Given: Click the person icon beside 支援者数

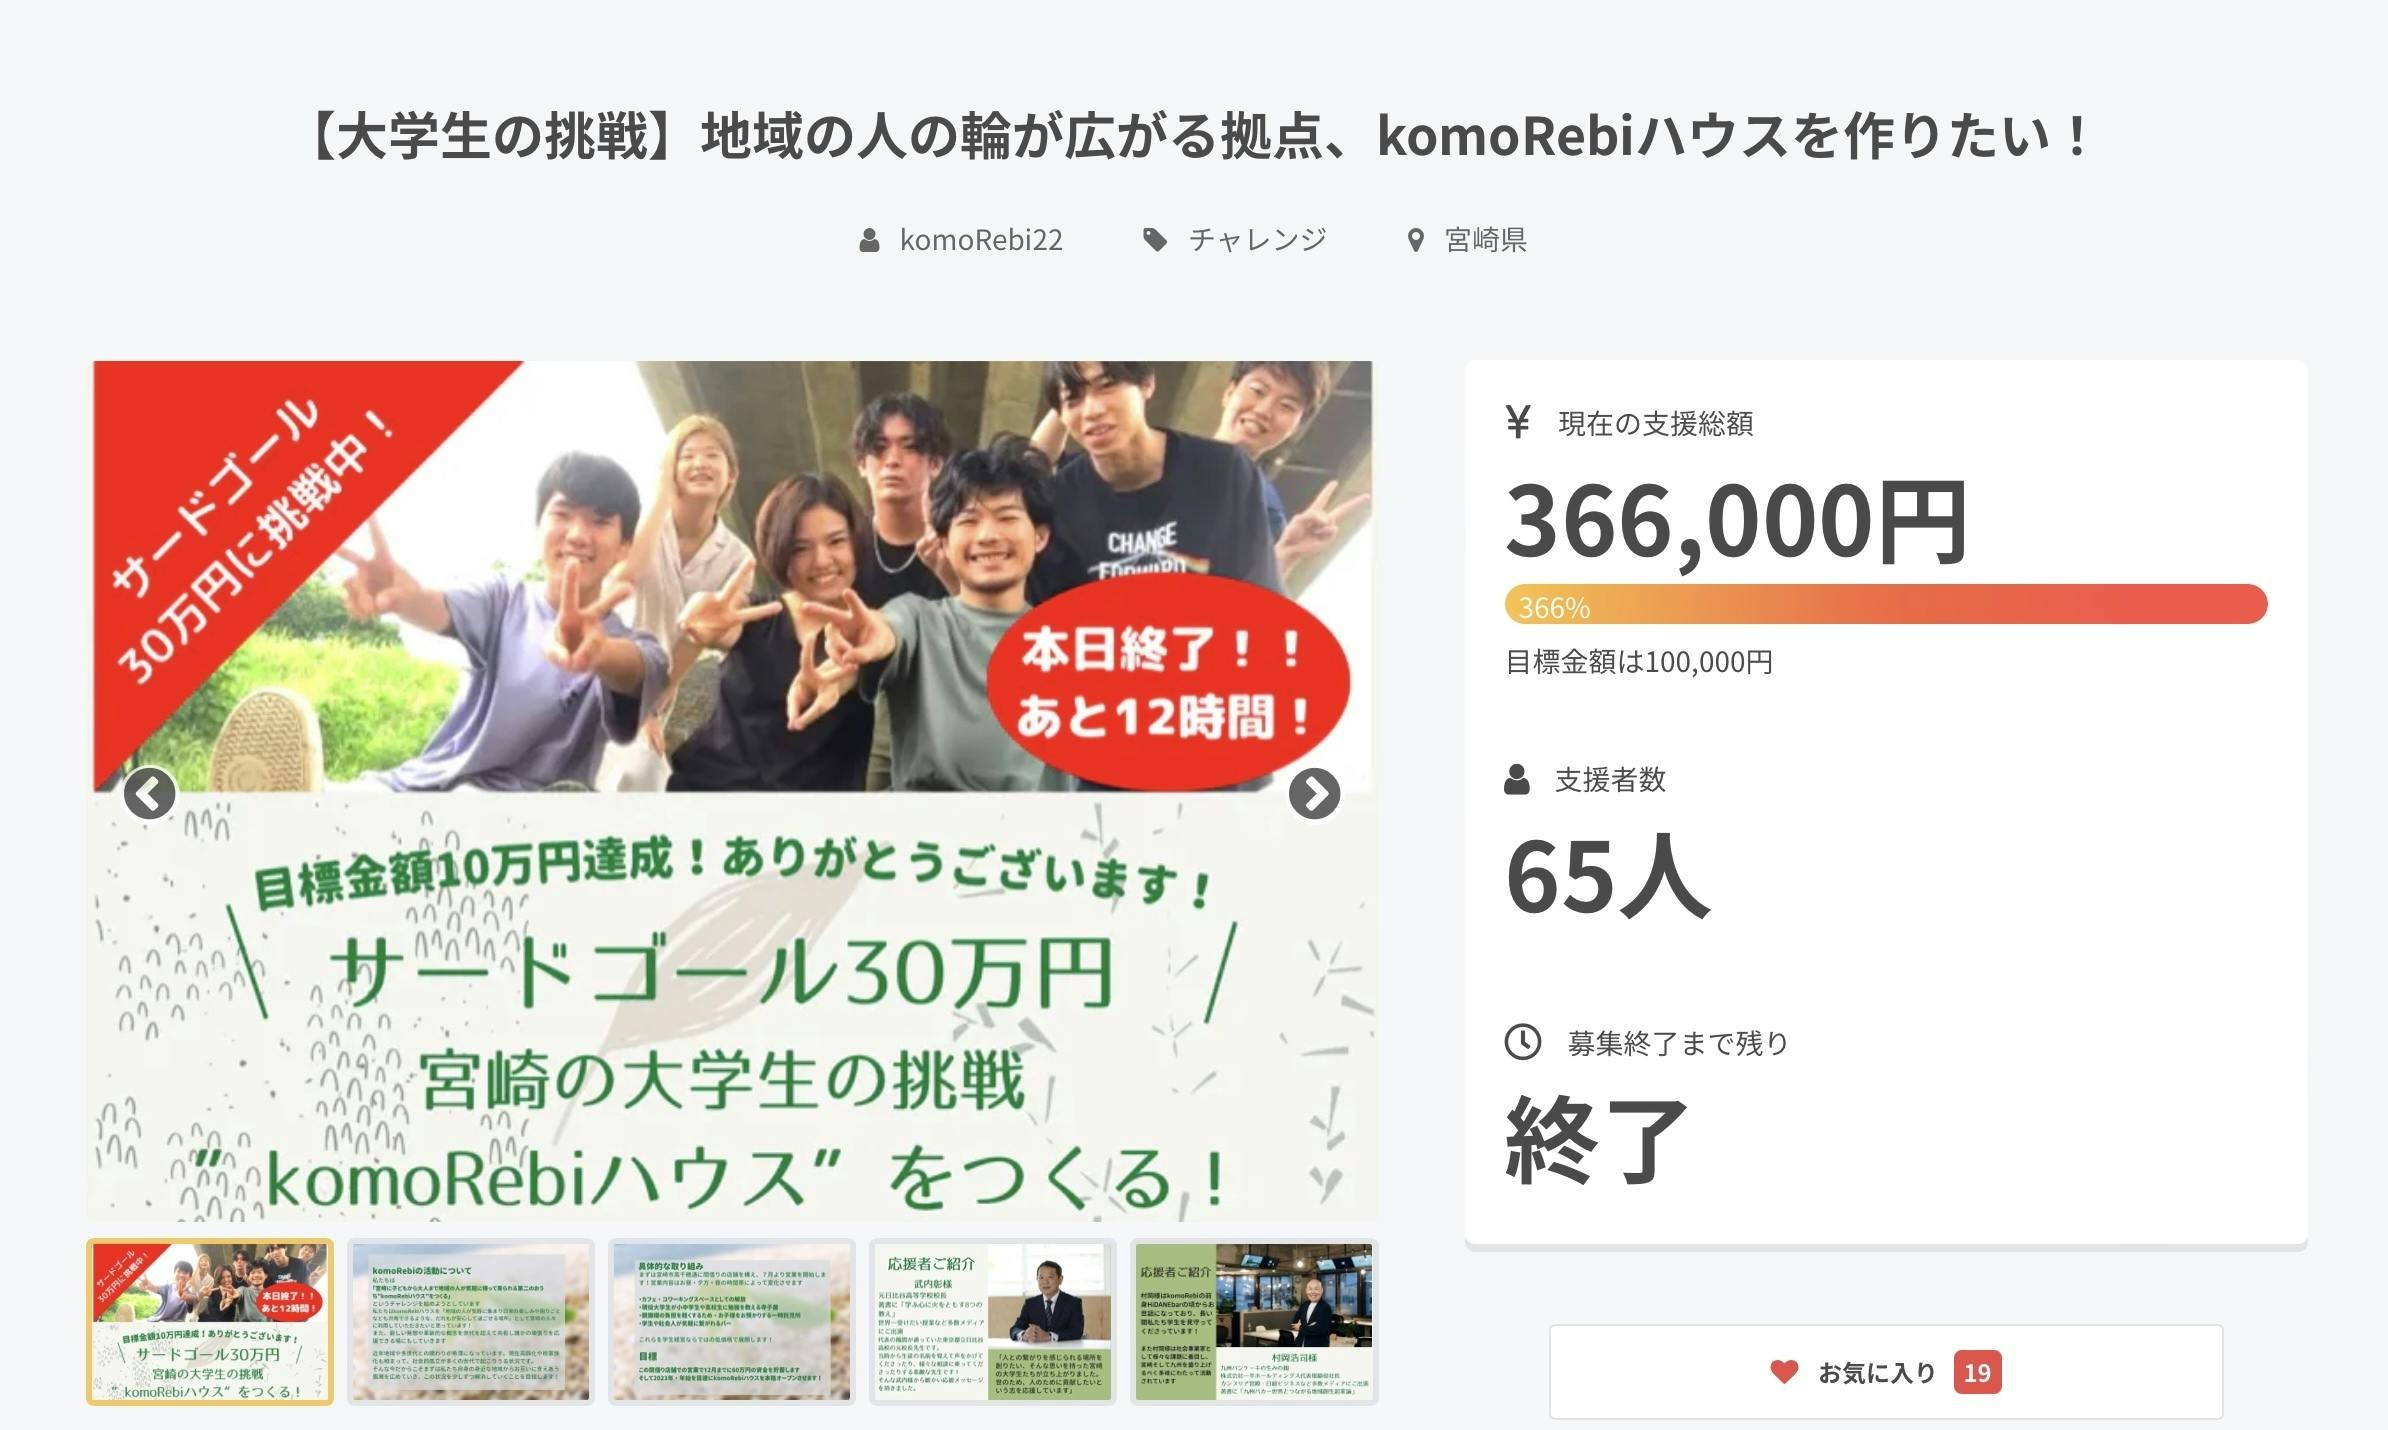Looking at the screenshot, I should 1517,779.
